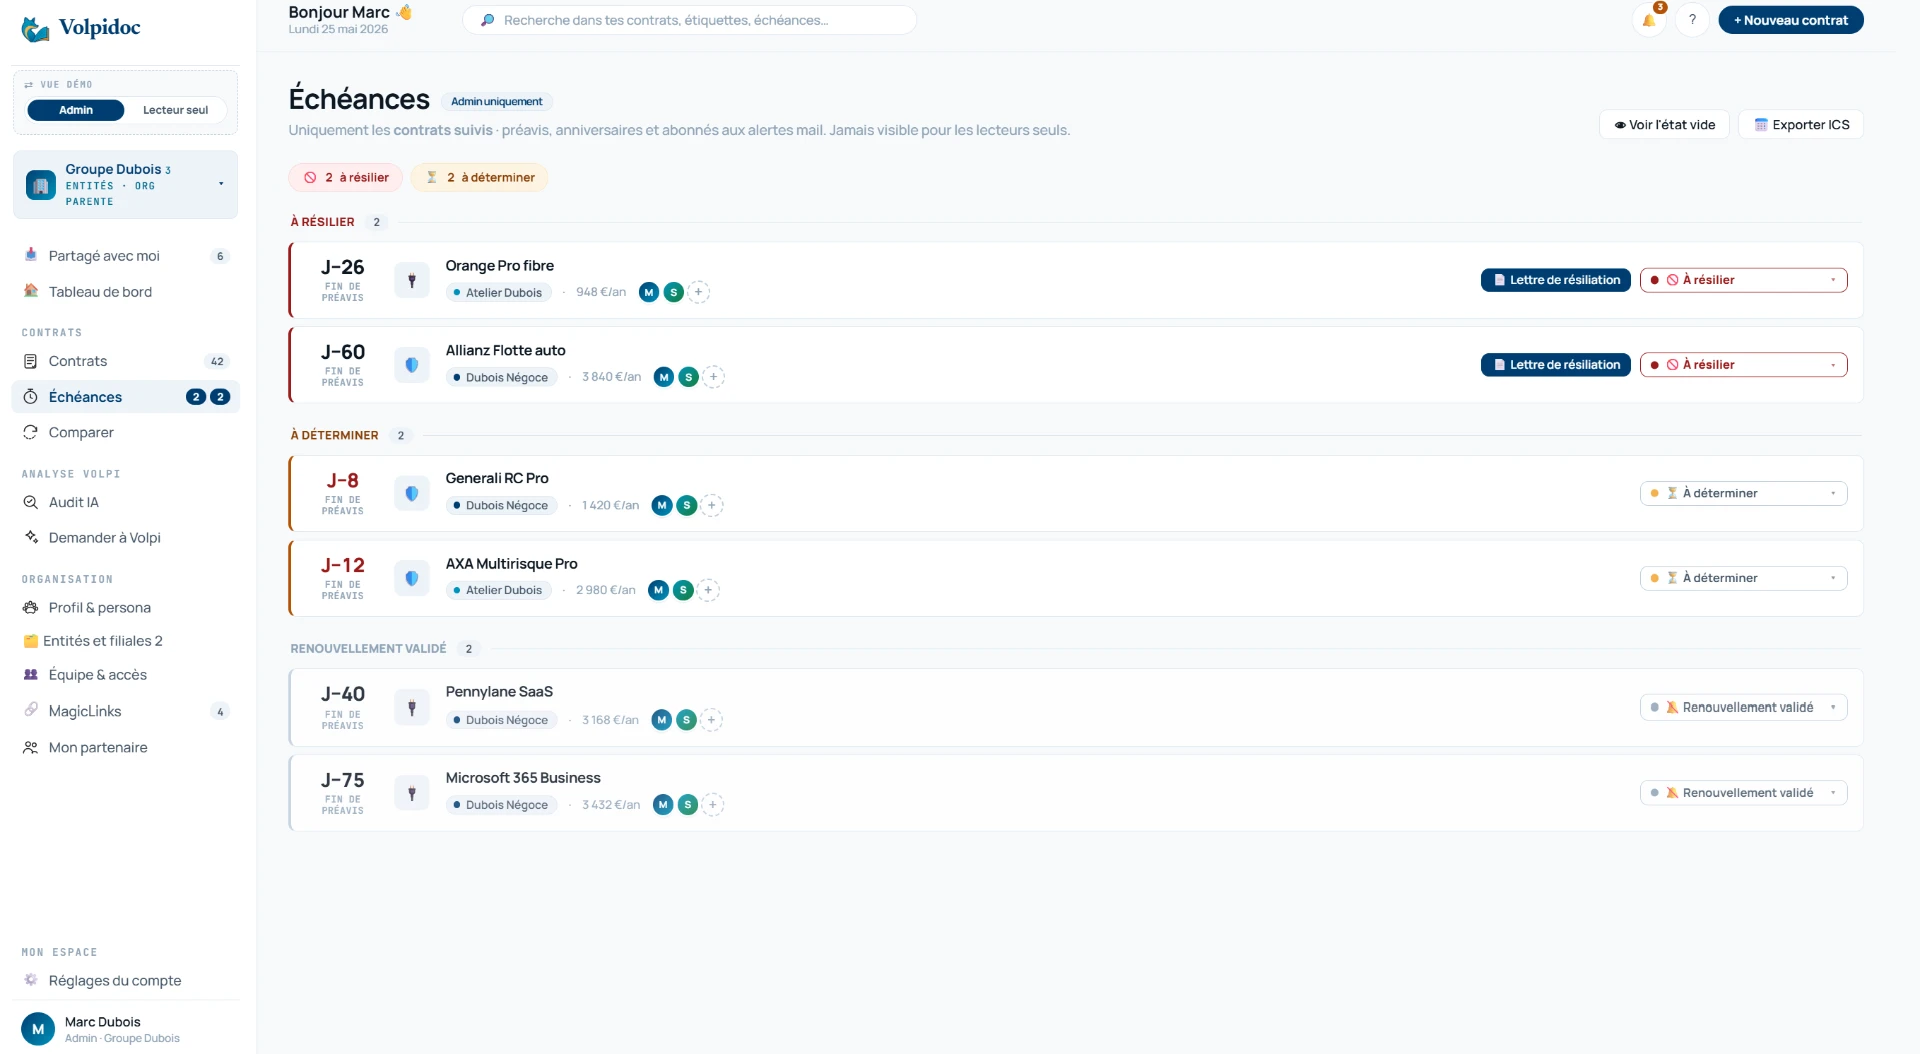Screen dimensions: 1920x1054
Task: Expand the Groupe Dubois organization selector
Action: [x=126, y=185]
